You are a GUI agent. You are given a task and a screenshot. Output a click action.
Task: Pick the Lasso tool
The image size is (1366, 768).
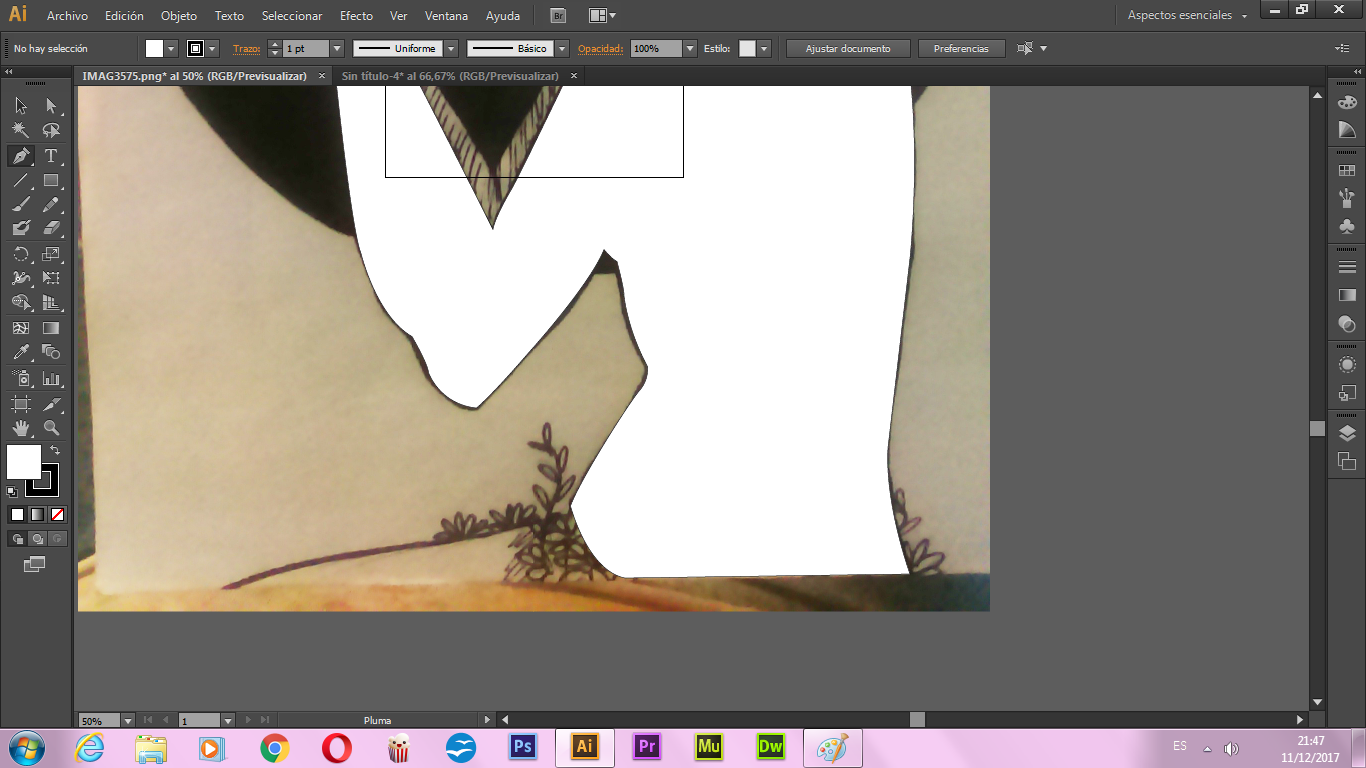51,131
